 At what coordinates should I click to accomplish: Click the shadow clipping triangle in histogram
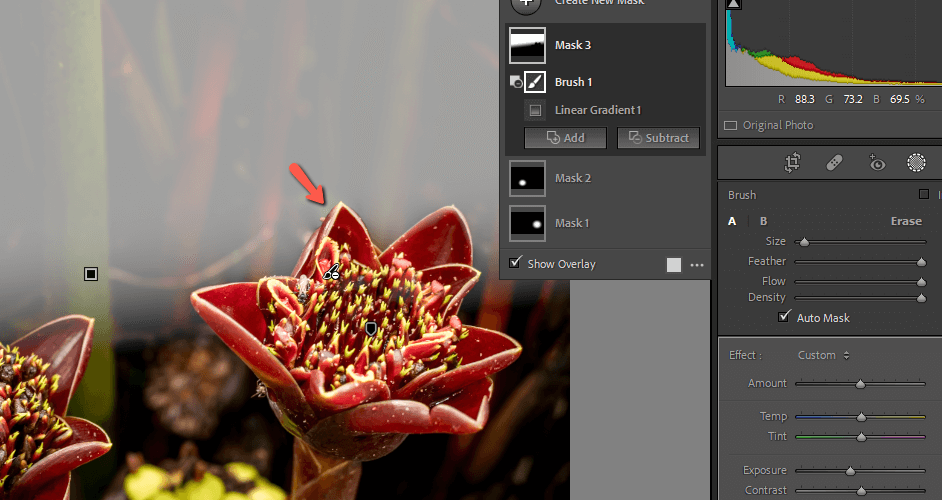tap(734, 4)
